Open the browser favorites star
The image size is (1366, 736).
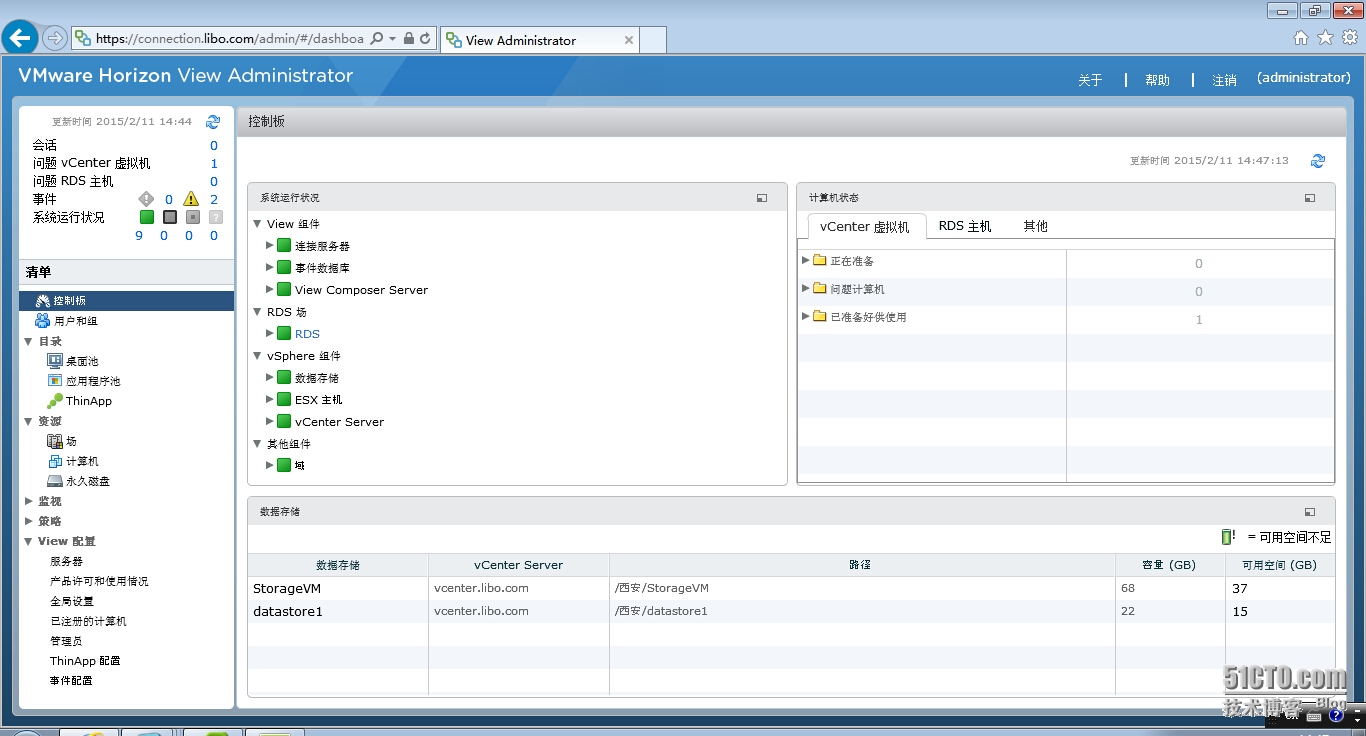(x=1326, y=38)
